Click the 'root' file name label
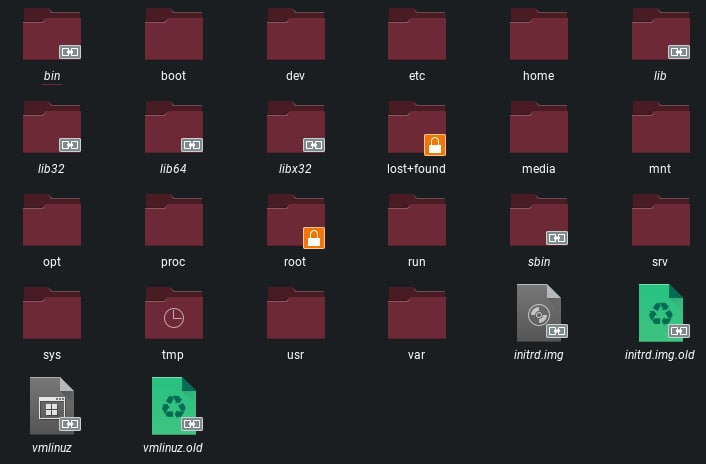 [x=295, y=262]
